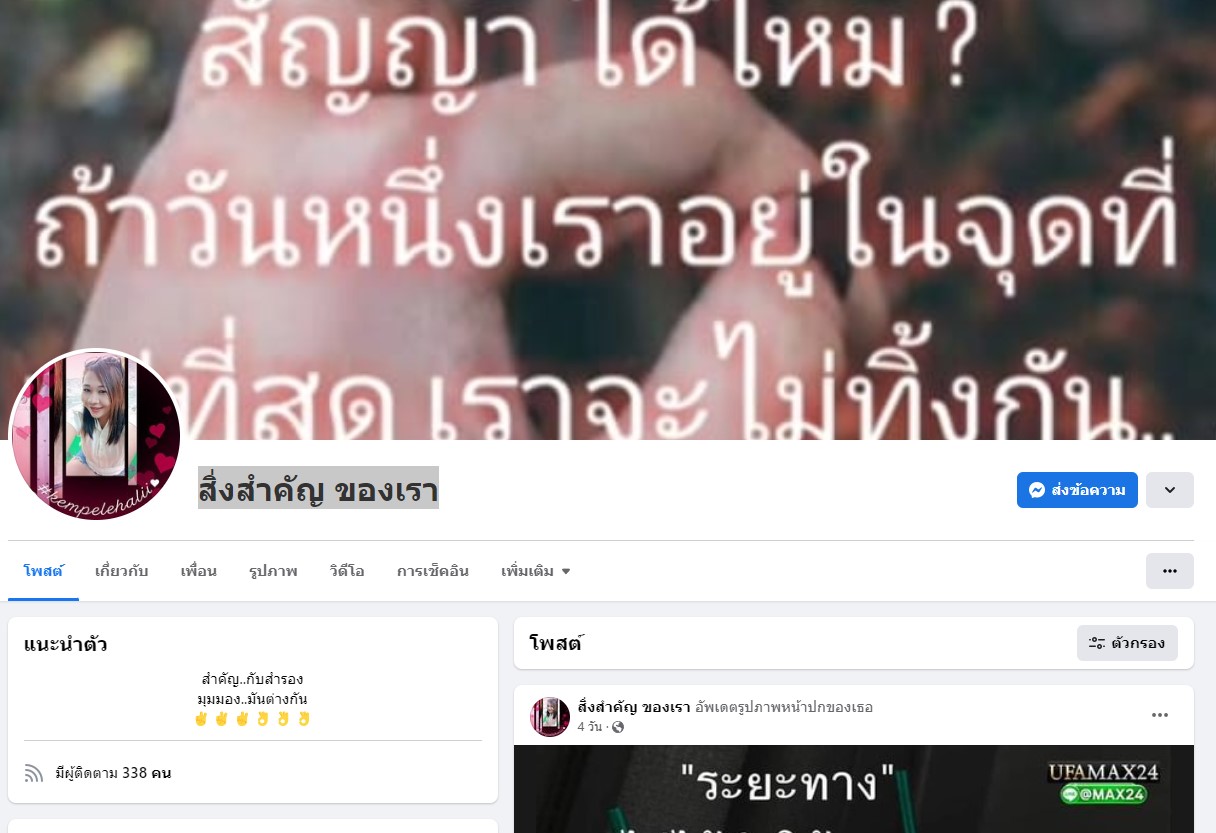Viewport: 1216px width, 833px height.
Task: Switch to the เกี่ยวกับ tab
Action: coord(122,571)
